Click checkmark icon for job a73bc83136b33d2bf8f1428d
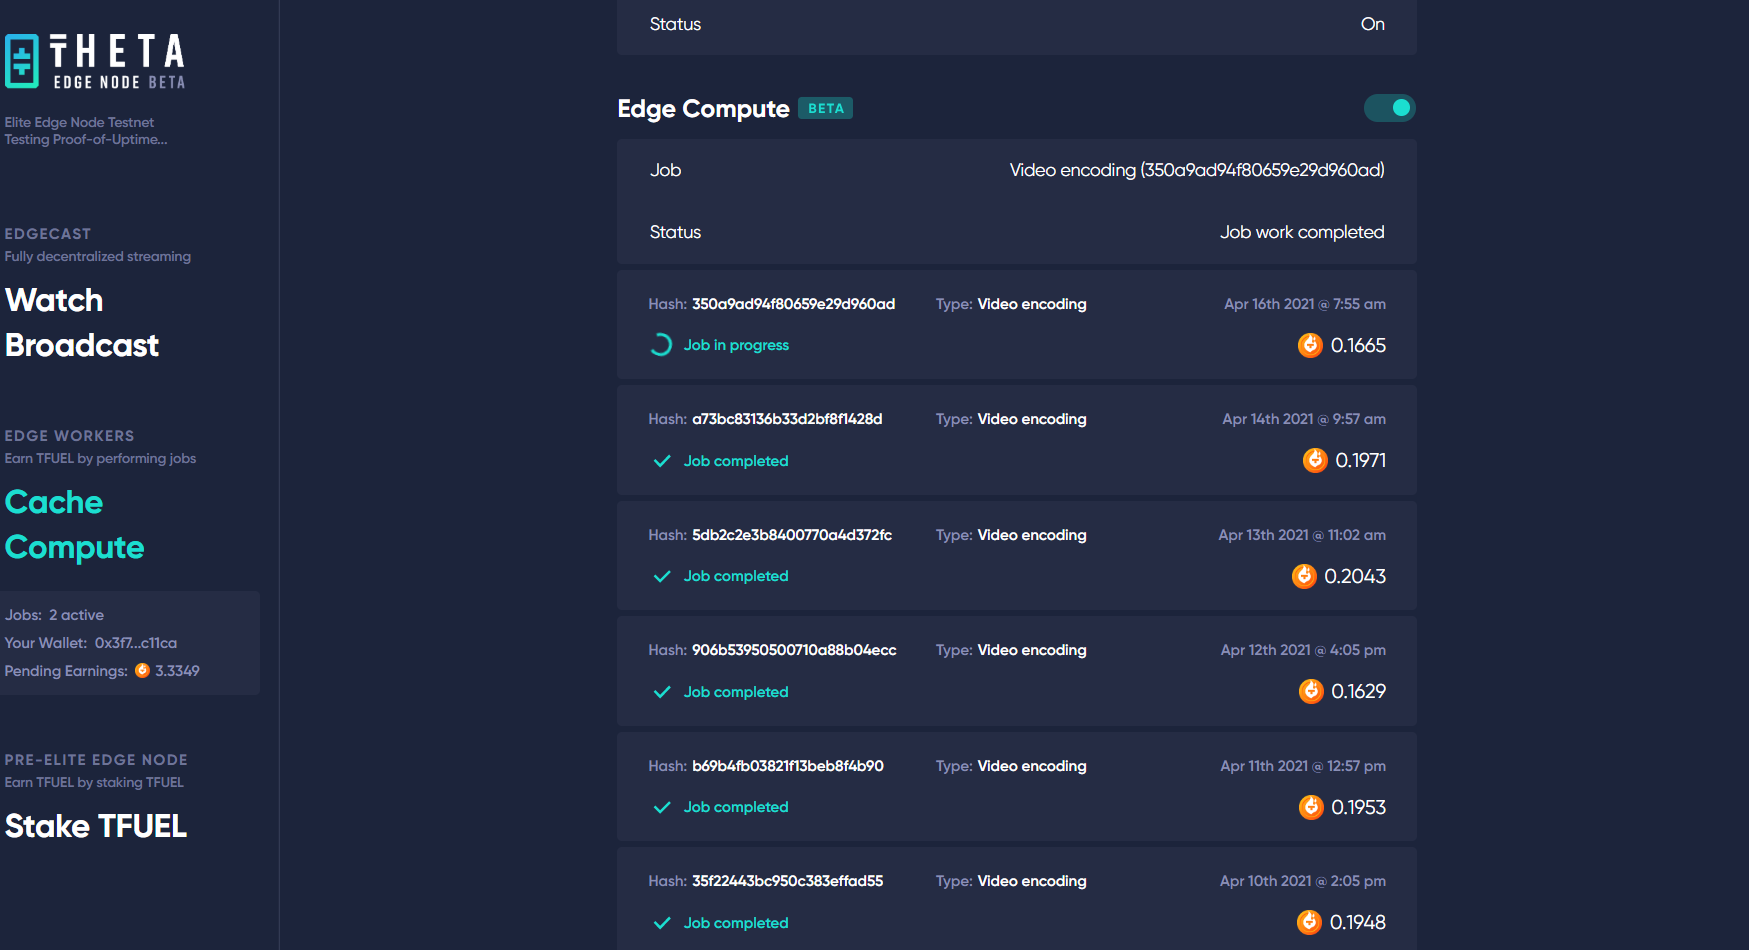Viewport: 1749px width, 950px height. pos(661,461)
